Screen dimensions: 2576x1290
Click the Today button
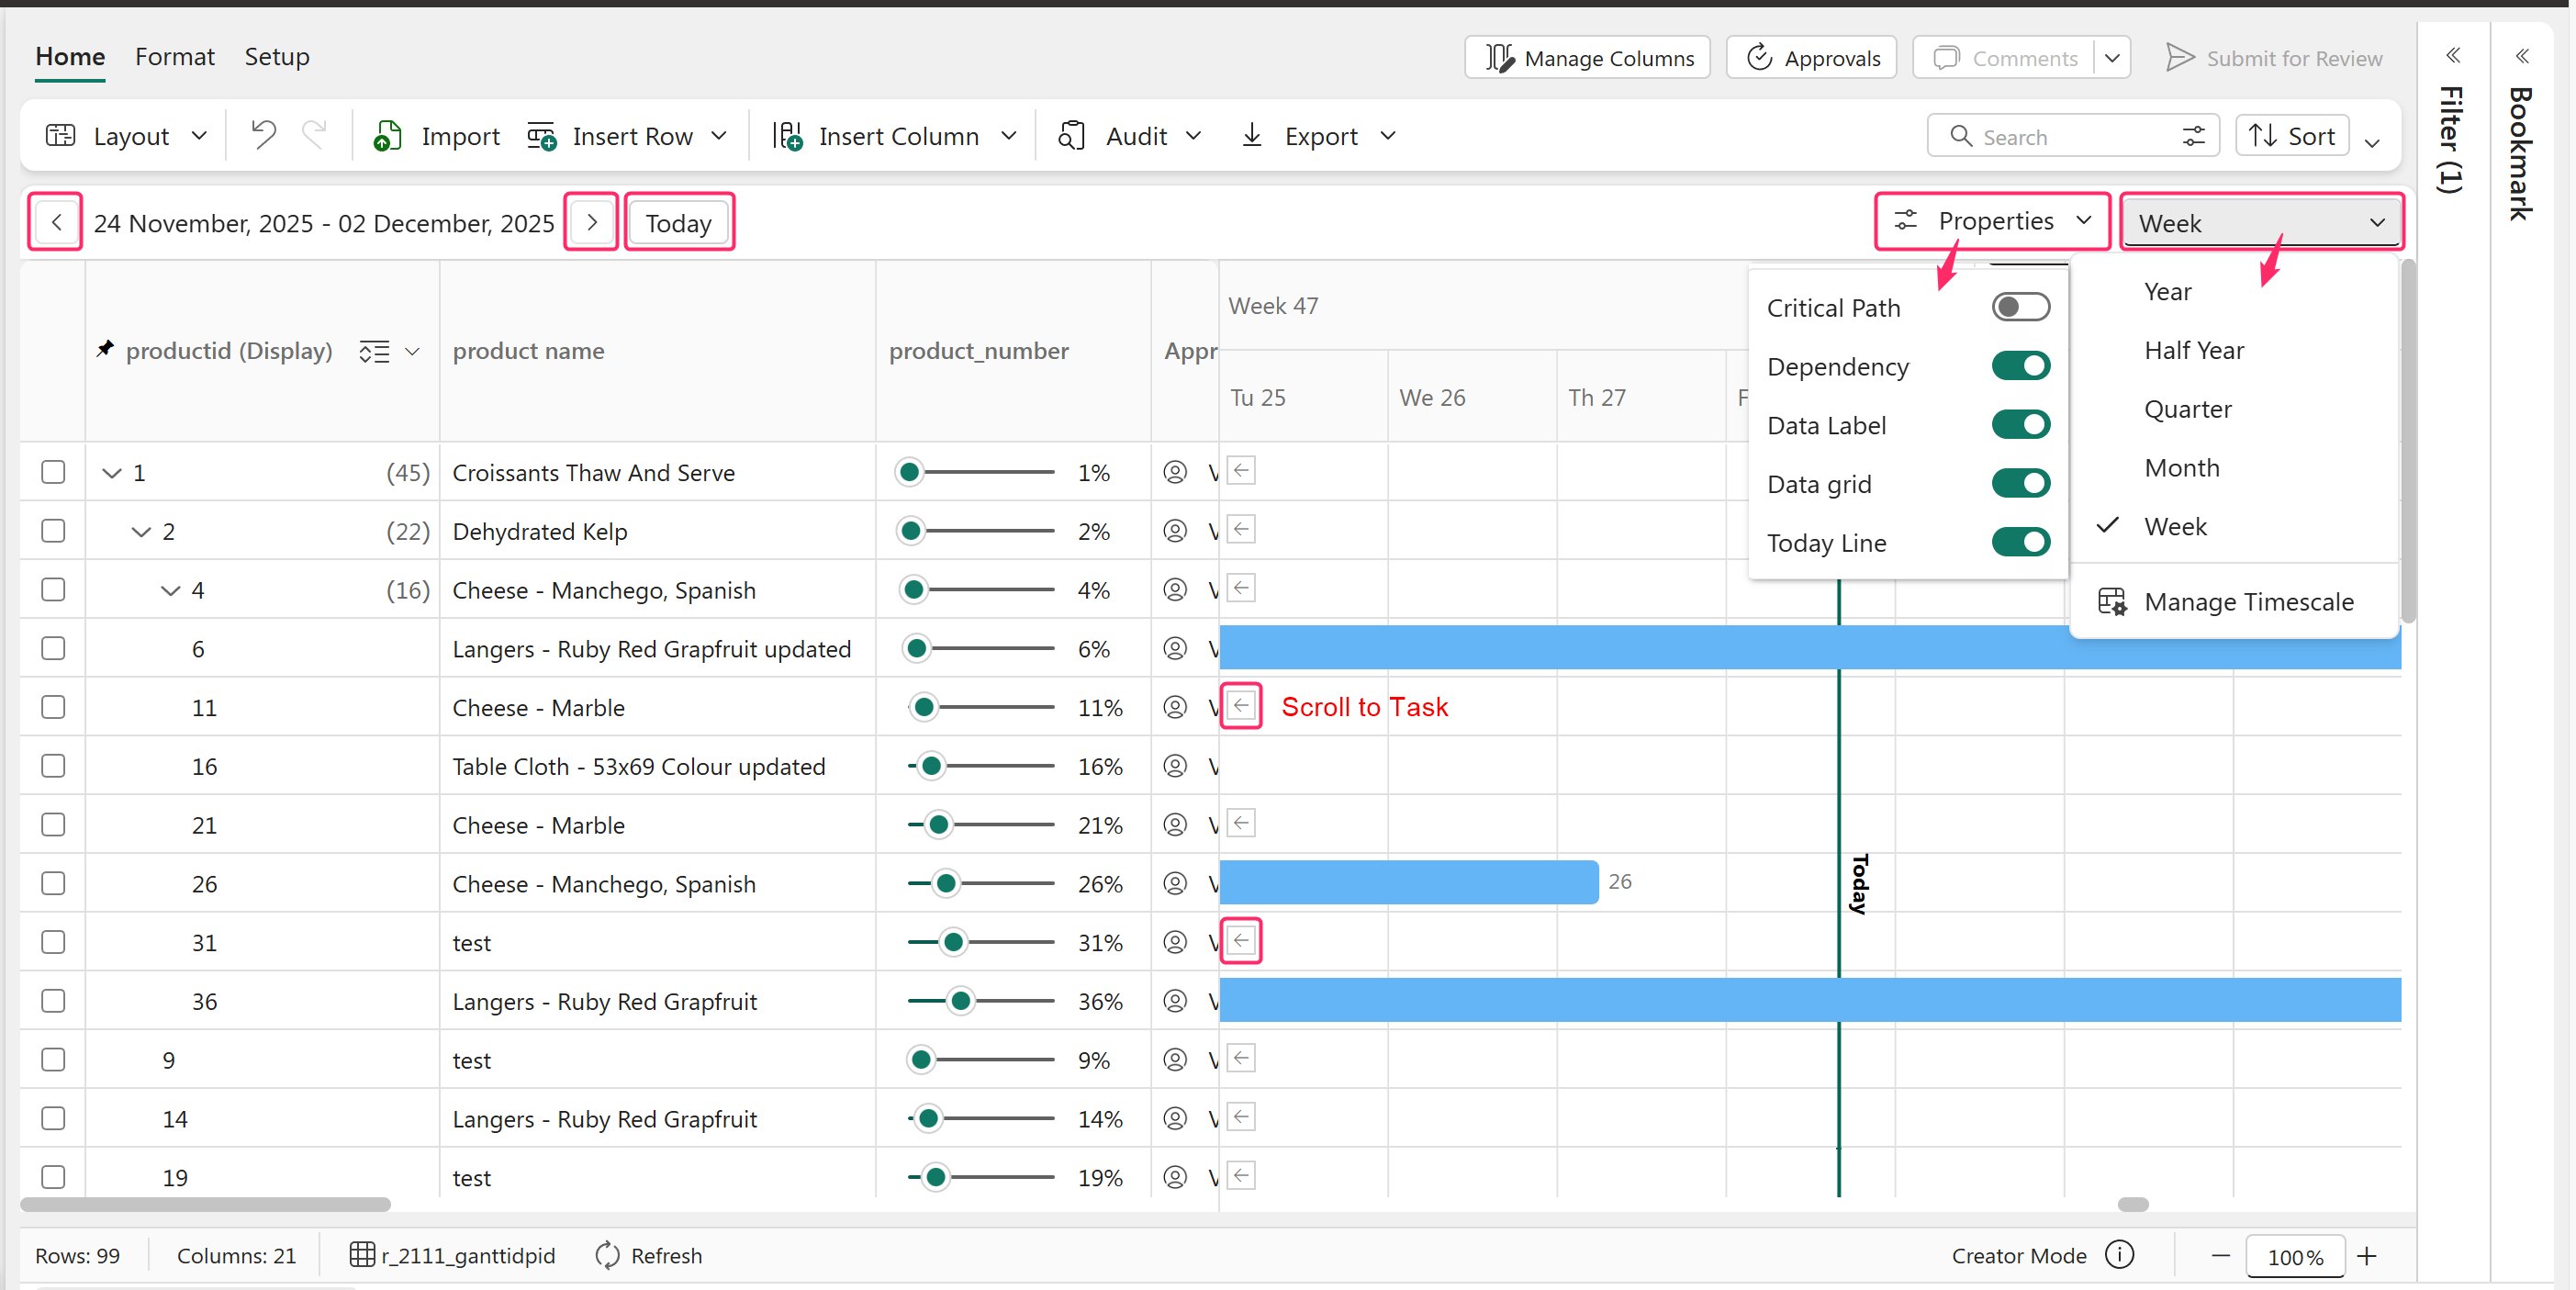click(x=678, y=222)
